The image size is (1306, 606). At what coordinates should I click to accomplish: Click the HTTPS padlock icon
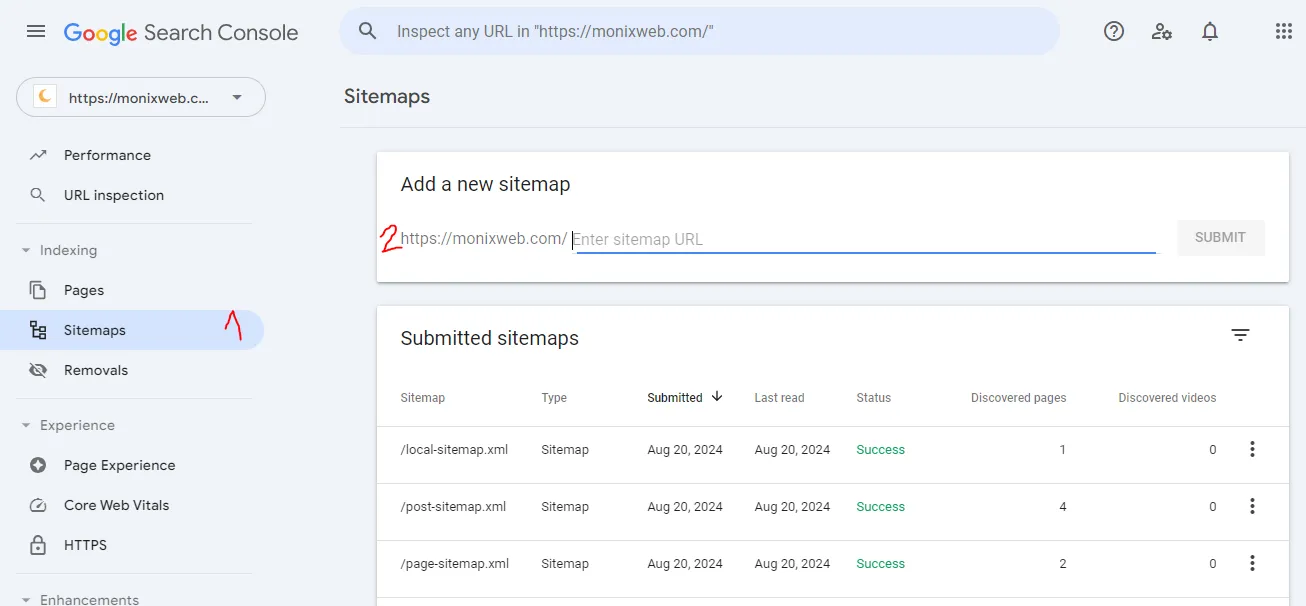38,545
